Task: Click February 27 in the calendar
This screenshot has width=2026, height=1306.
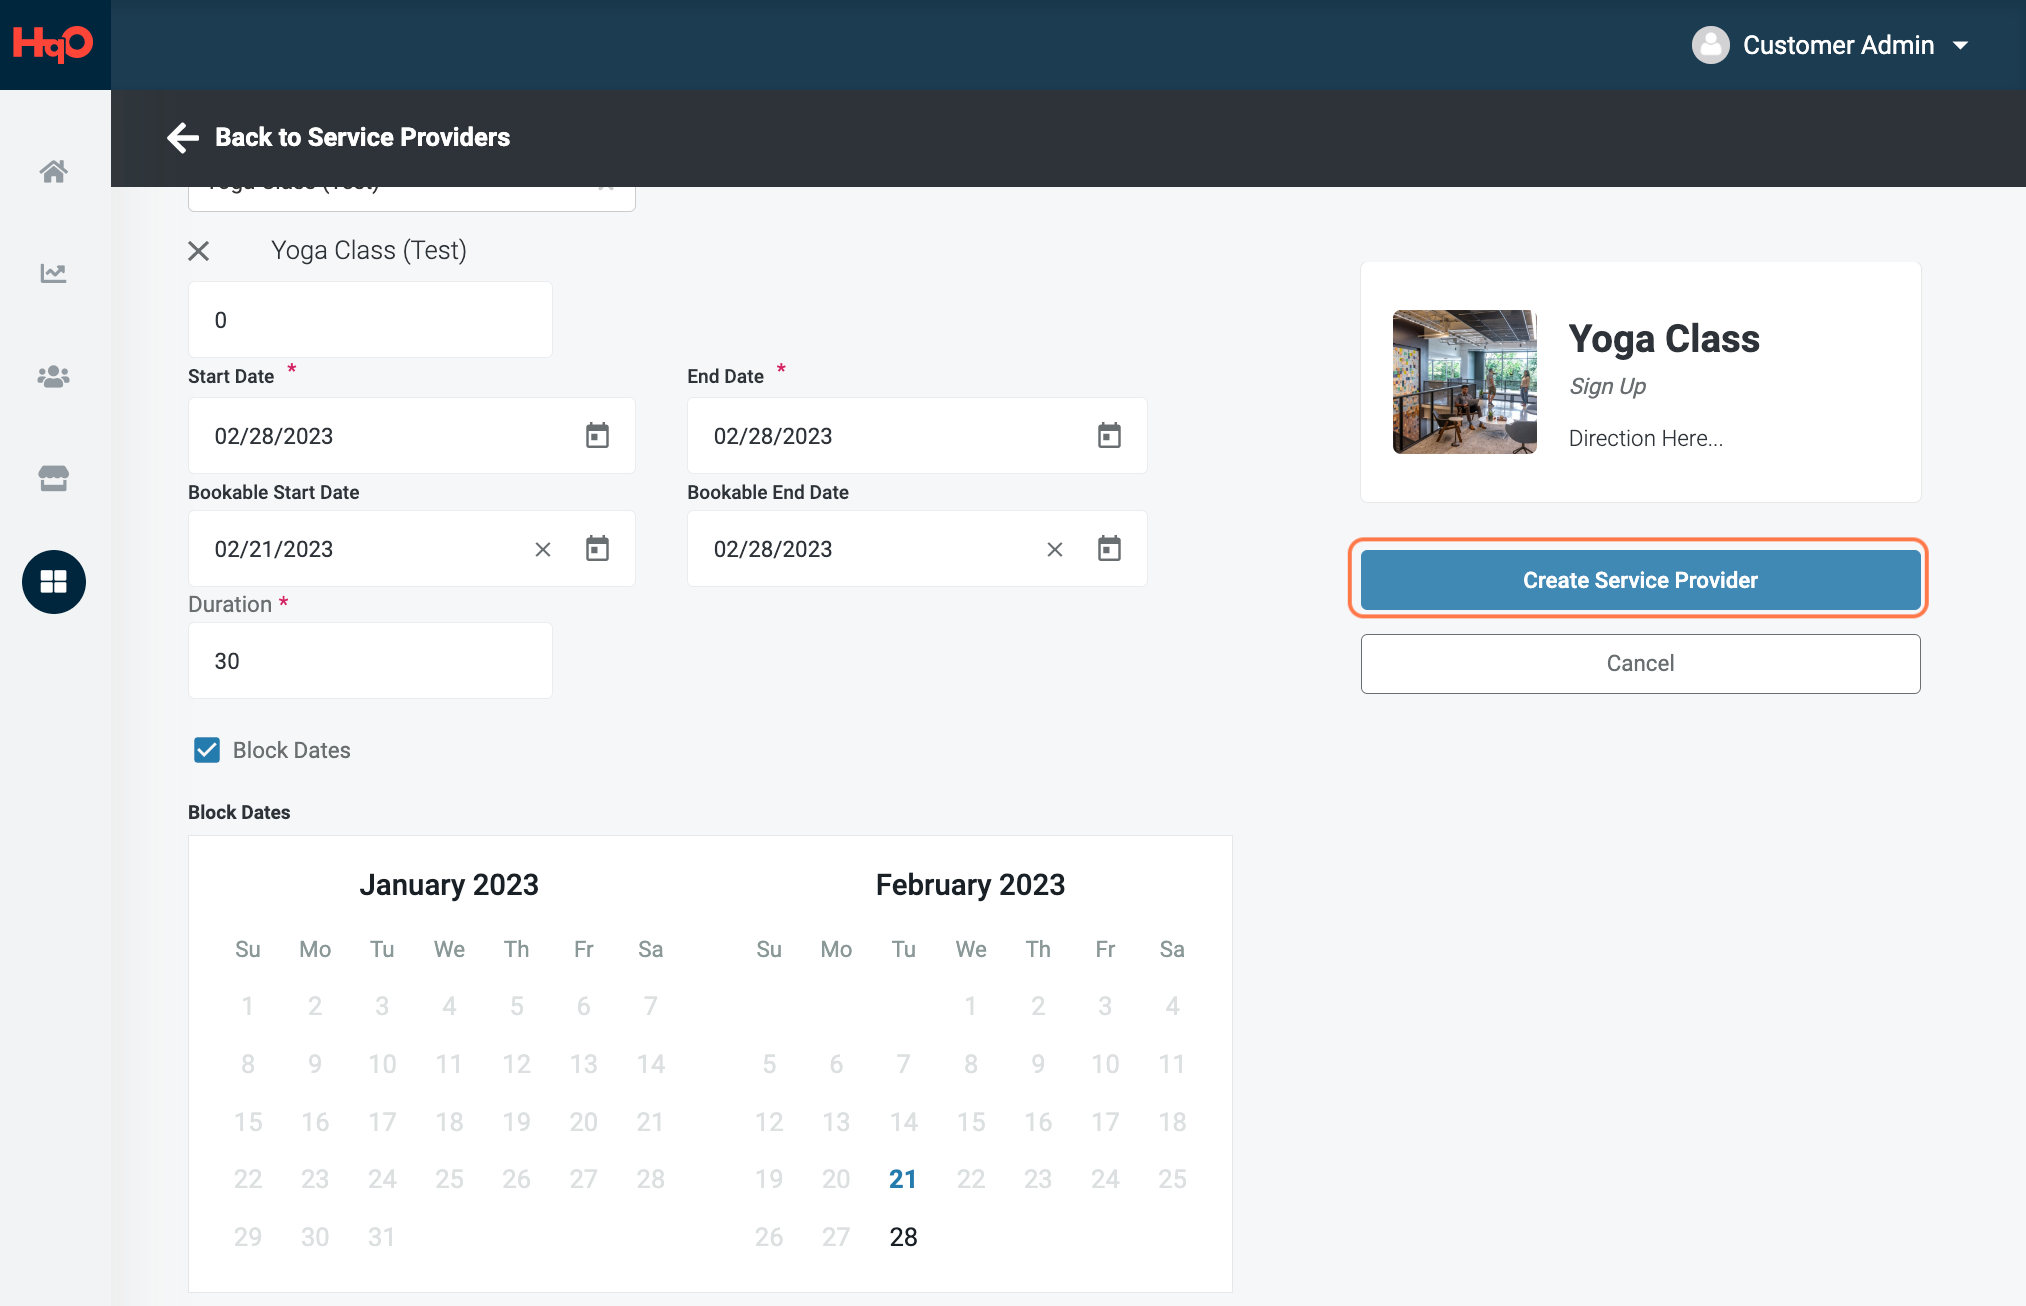Action: pyautogui.click(x=836, y=1238)
